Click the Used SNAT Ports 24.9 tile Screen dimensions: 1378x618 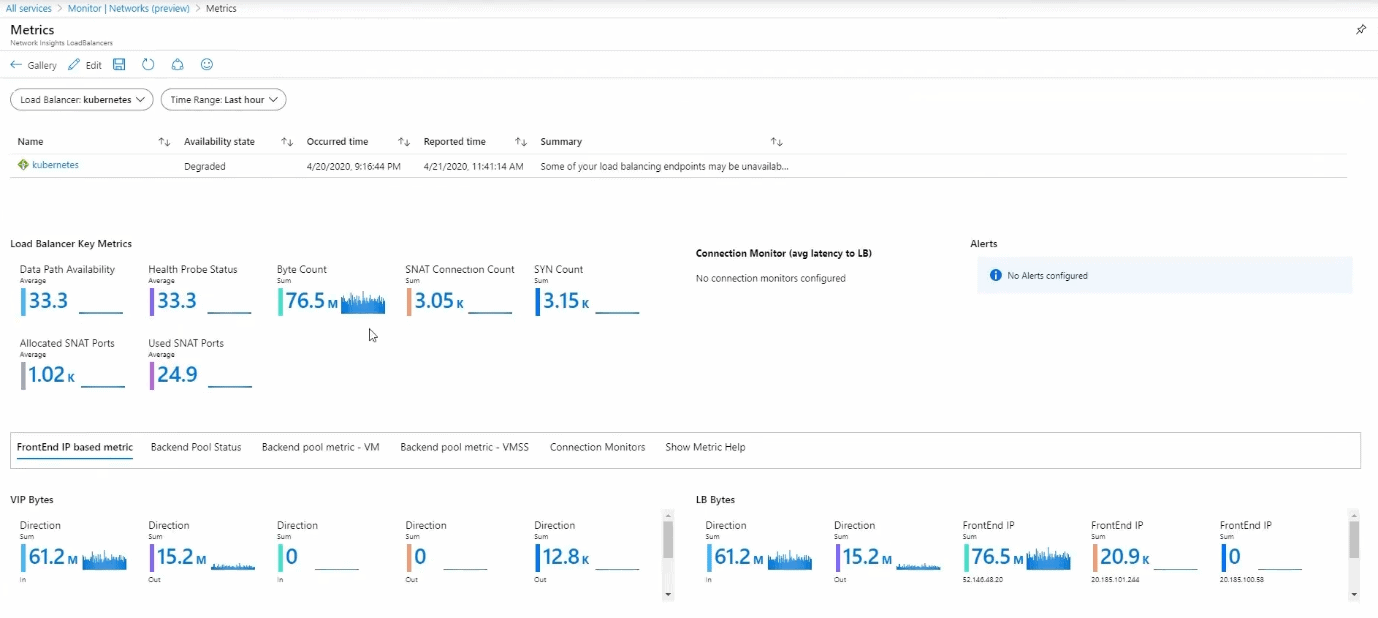(x=199, y=365)
